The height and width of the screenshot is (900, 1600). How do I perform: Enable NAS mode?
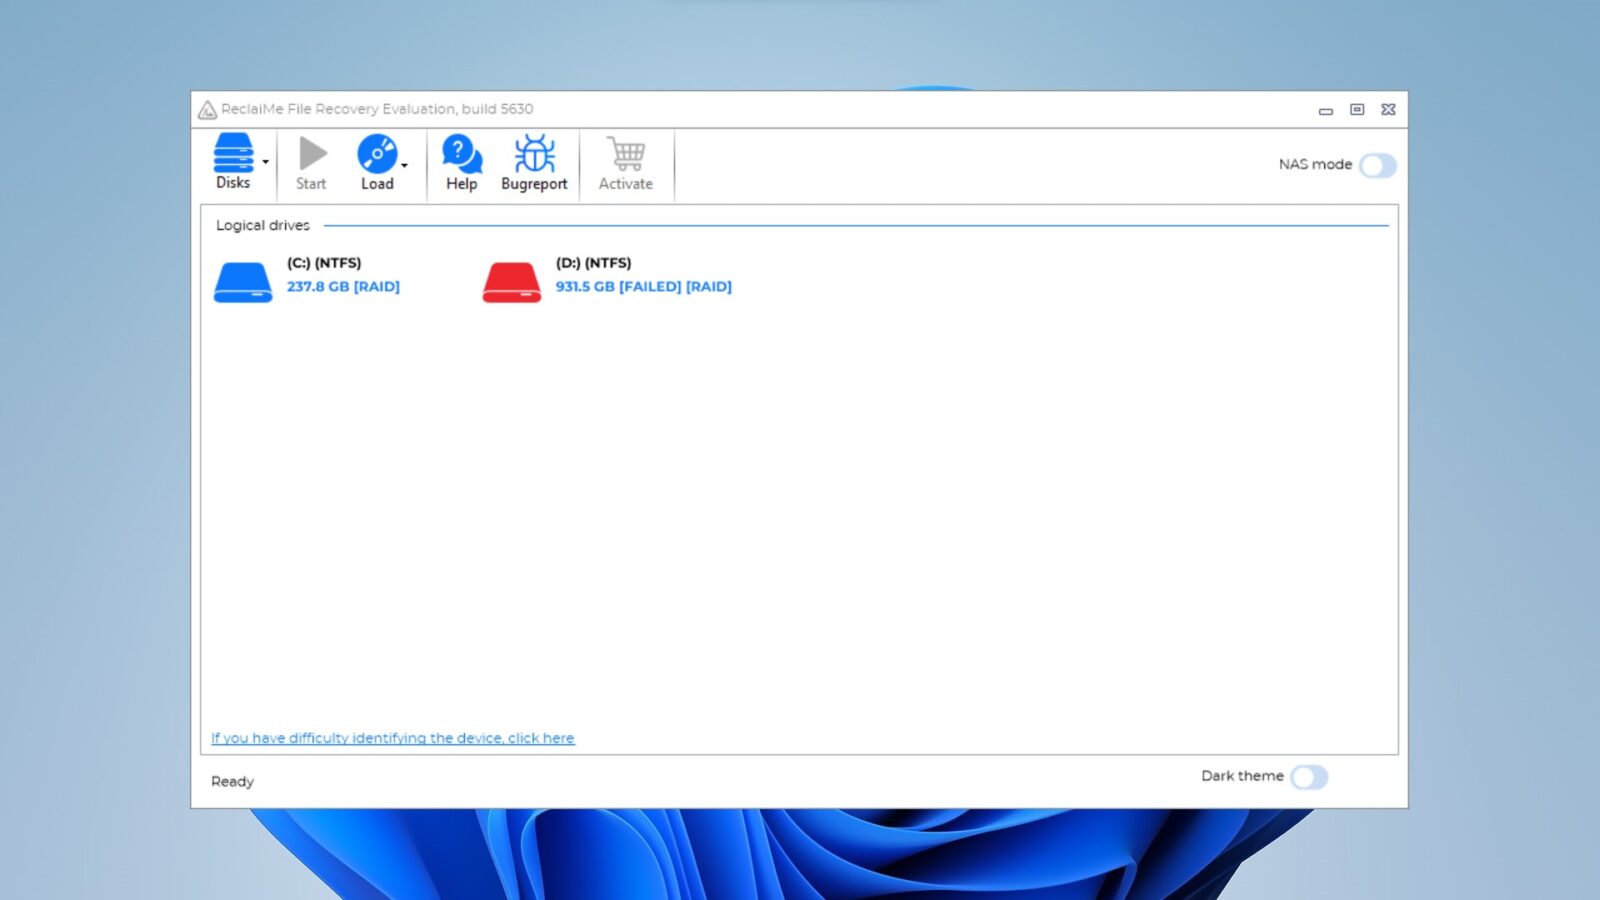click(1378, 164)
